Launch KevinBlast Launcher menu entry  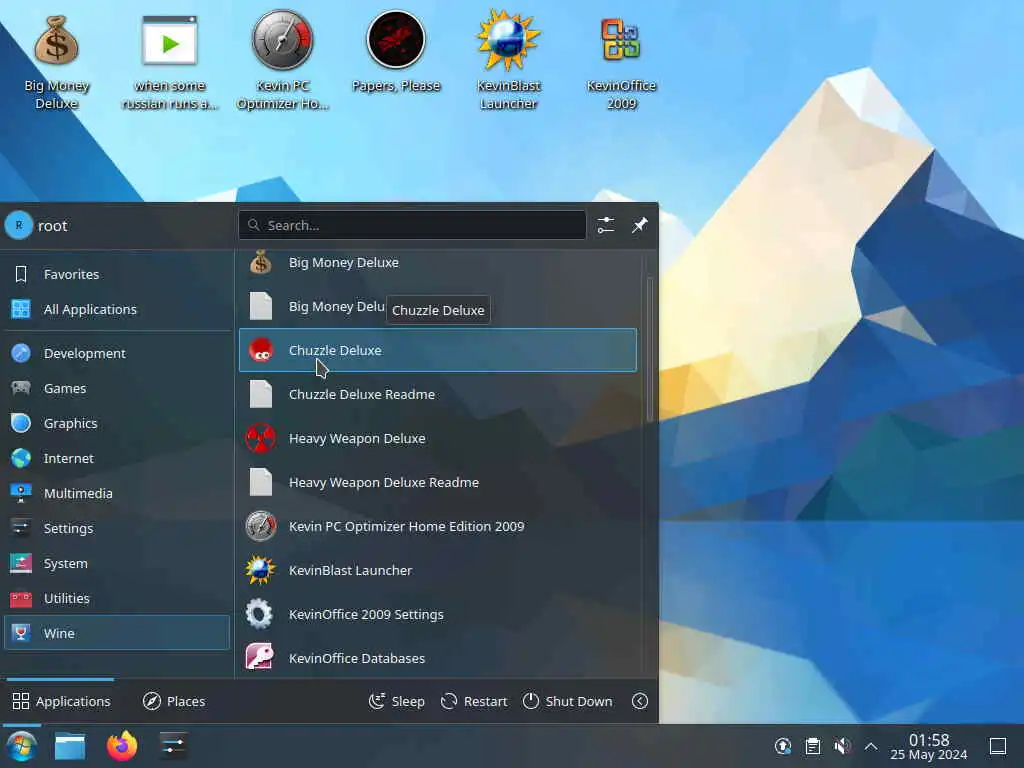point(438,570)
